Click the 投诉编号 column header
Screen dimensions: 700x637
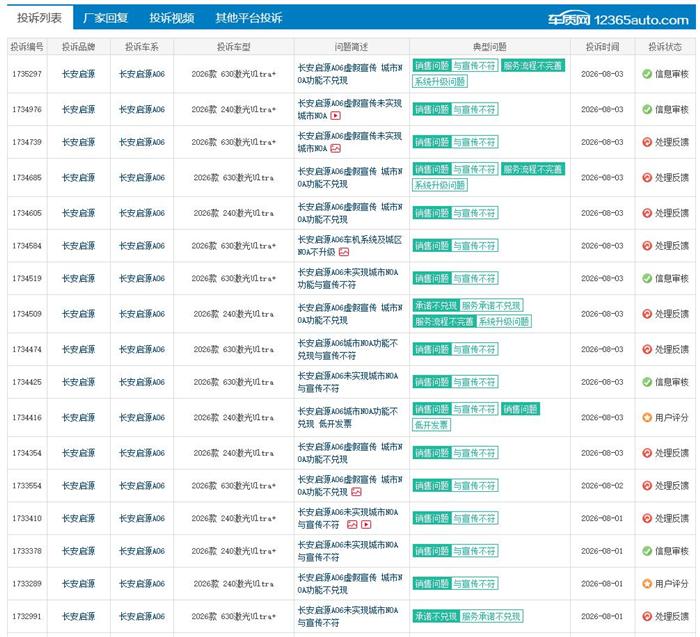(27, 47)
